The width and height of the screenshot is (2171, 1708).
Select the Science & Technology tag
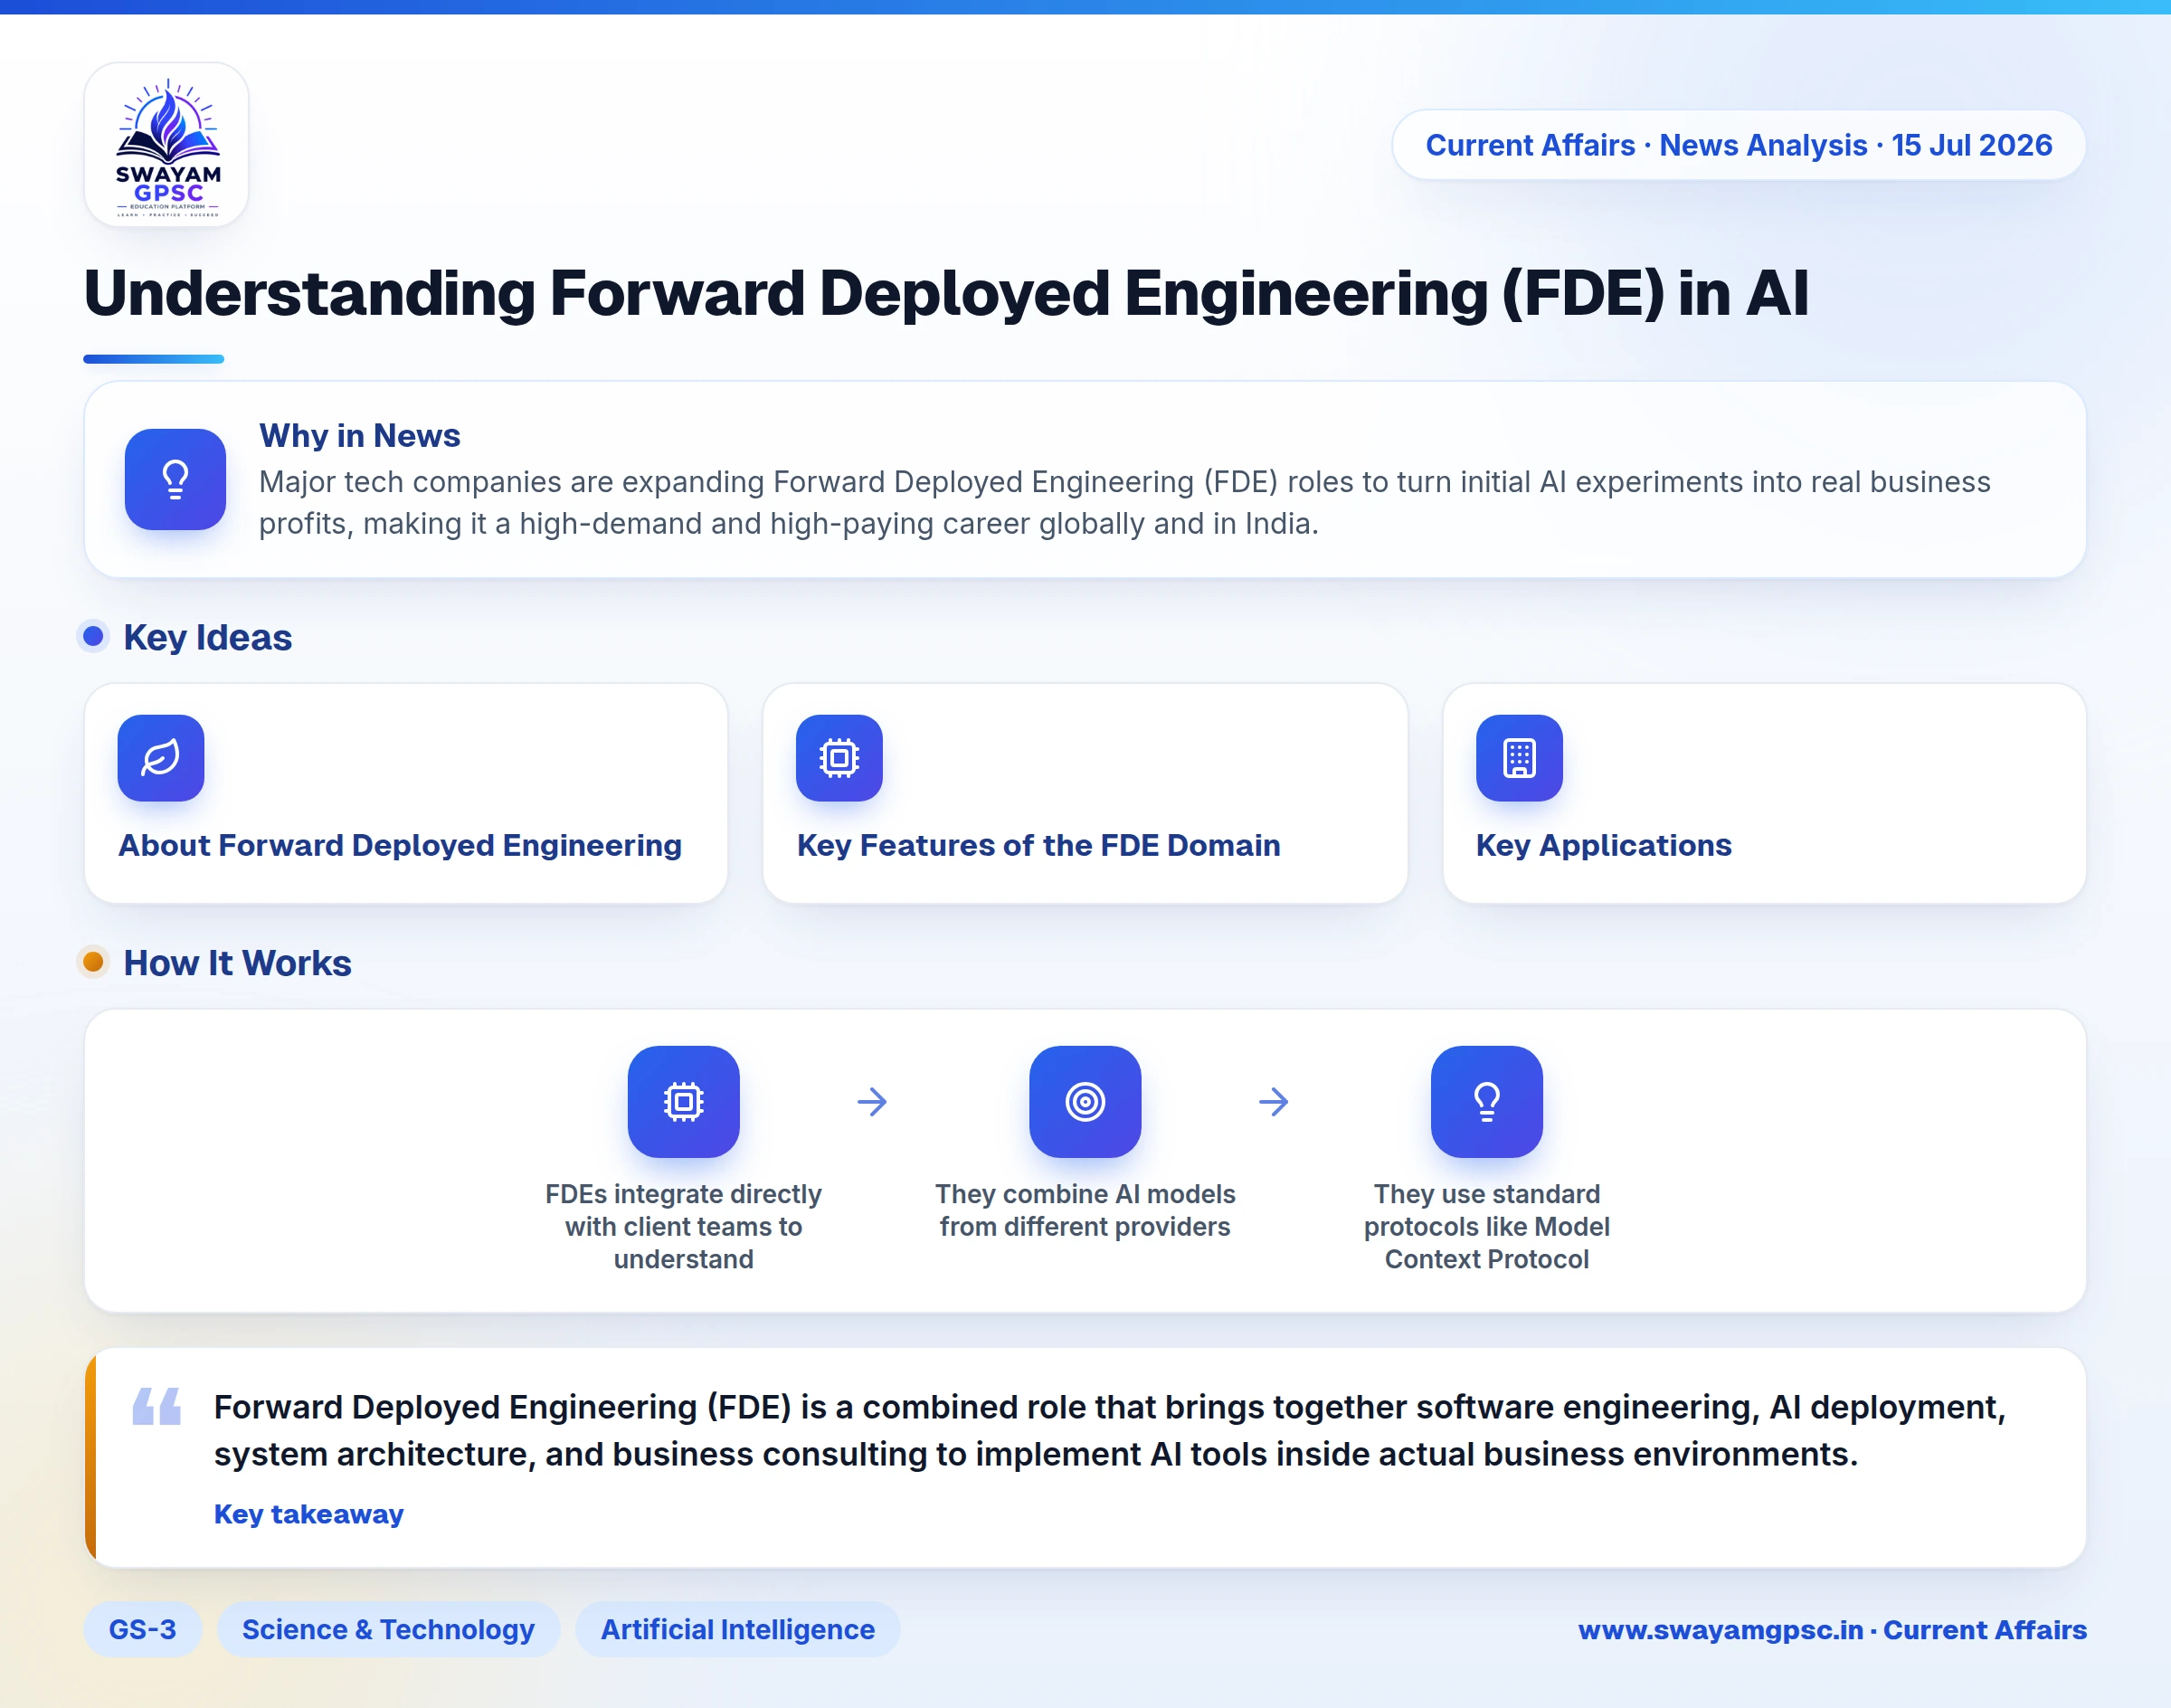pos(388,1629)
